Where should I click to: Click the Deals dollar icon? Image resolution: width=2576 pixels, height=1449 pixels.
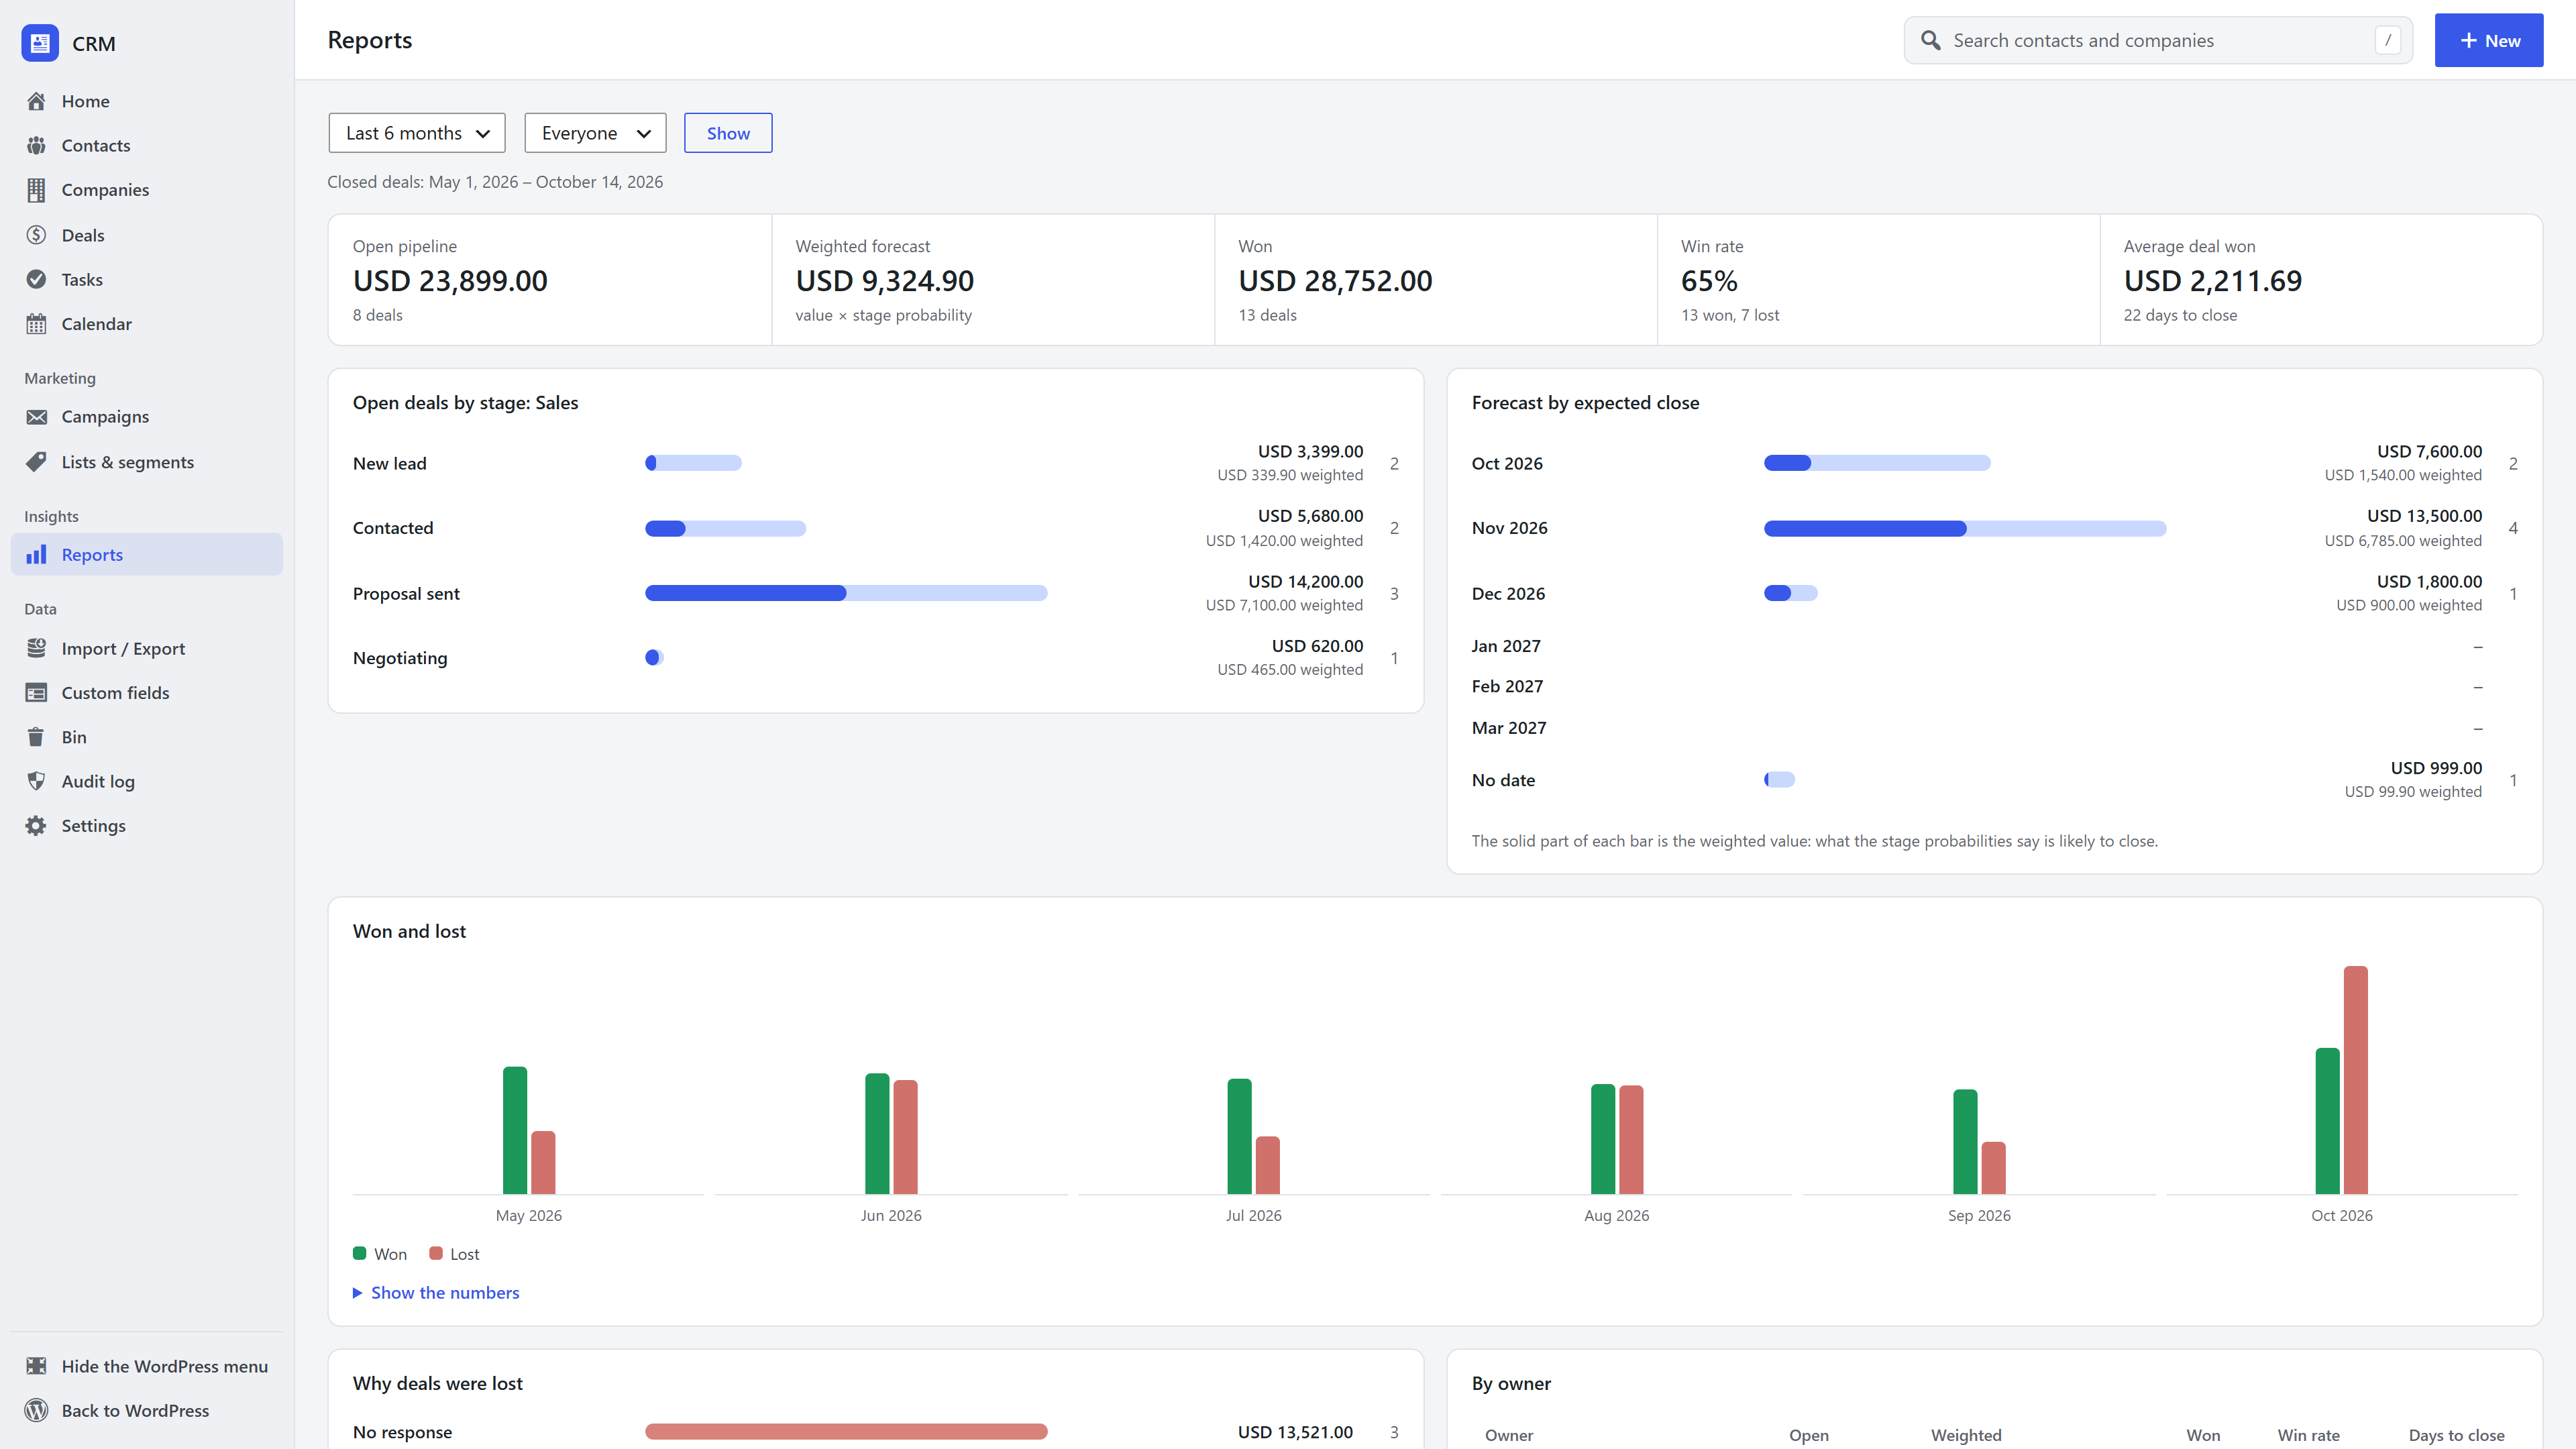[x=36, y=235]
